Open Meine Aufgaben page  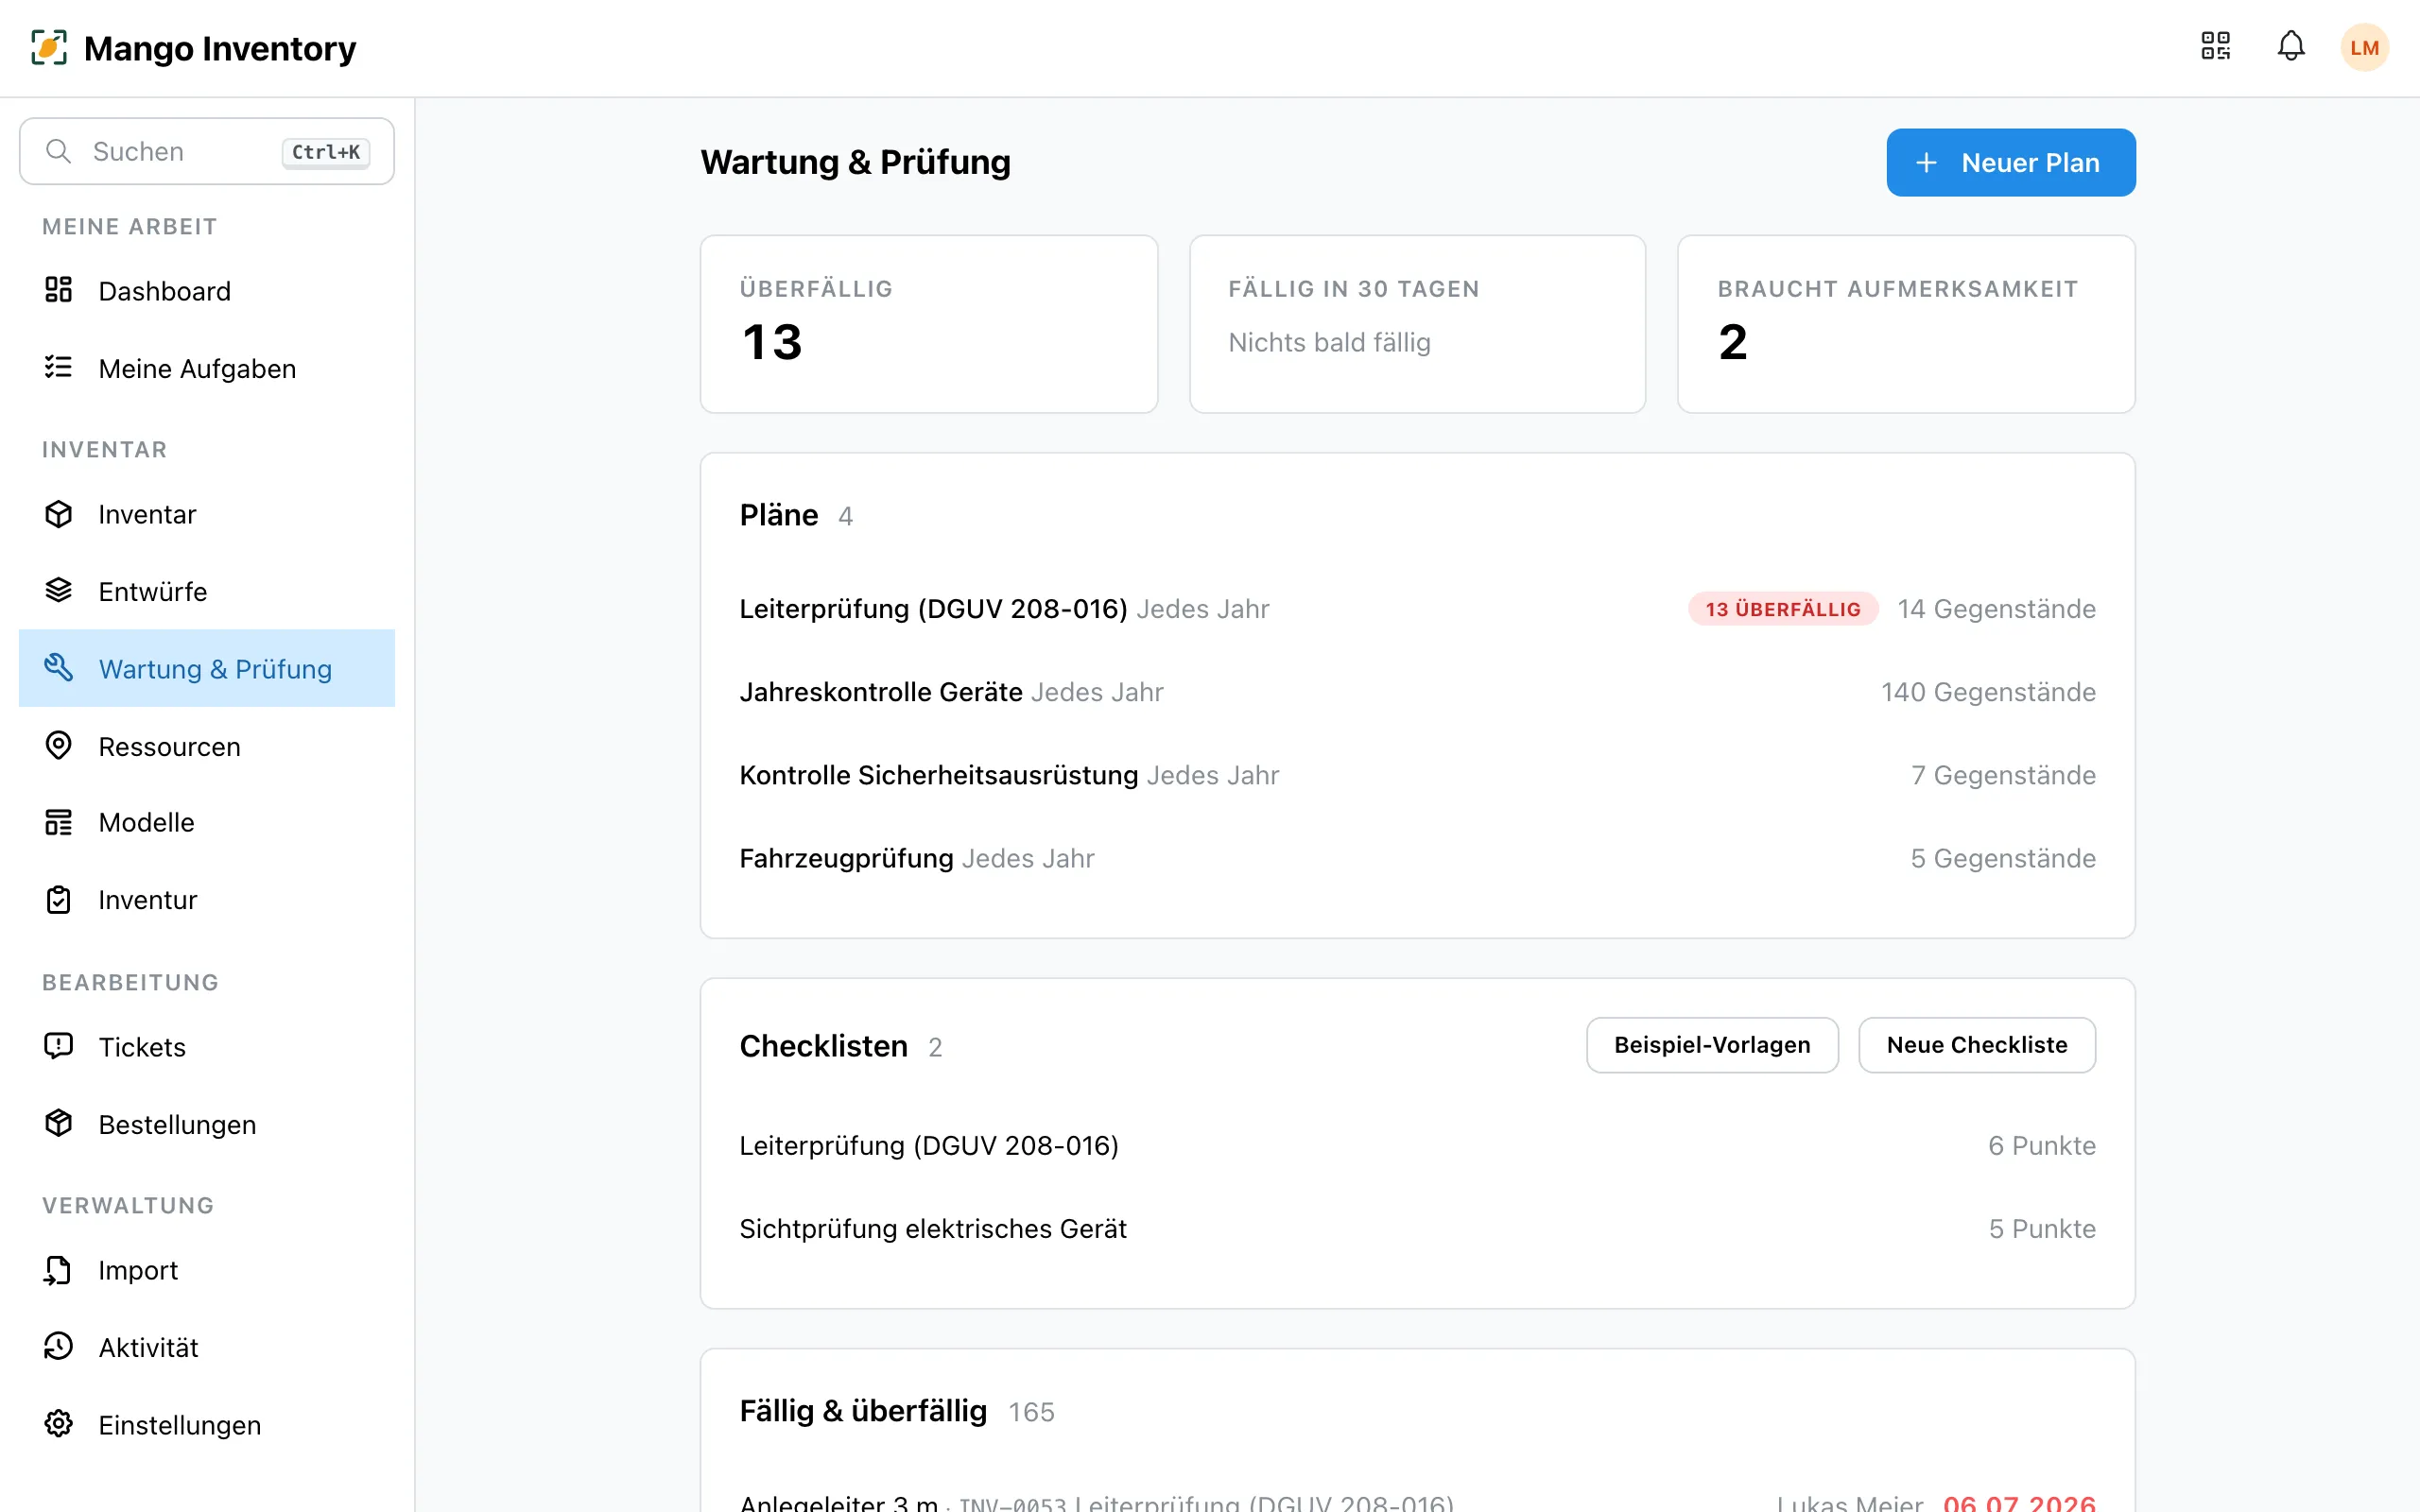[207, 369]
